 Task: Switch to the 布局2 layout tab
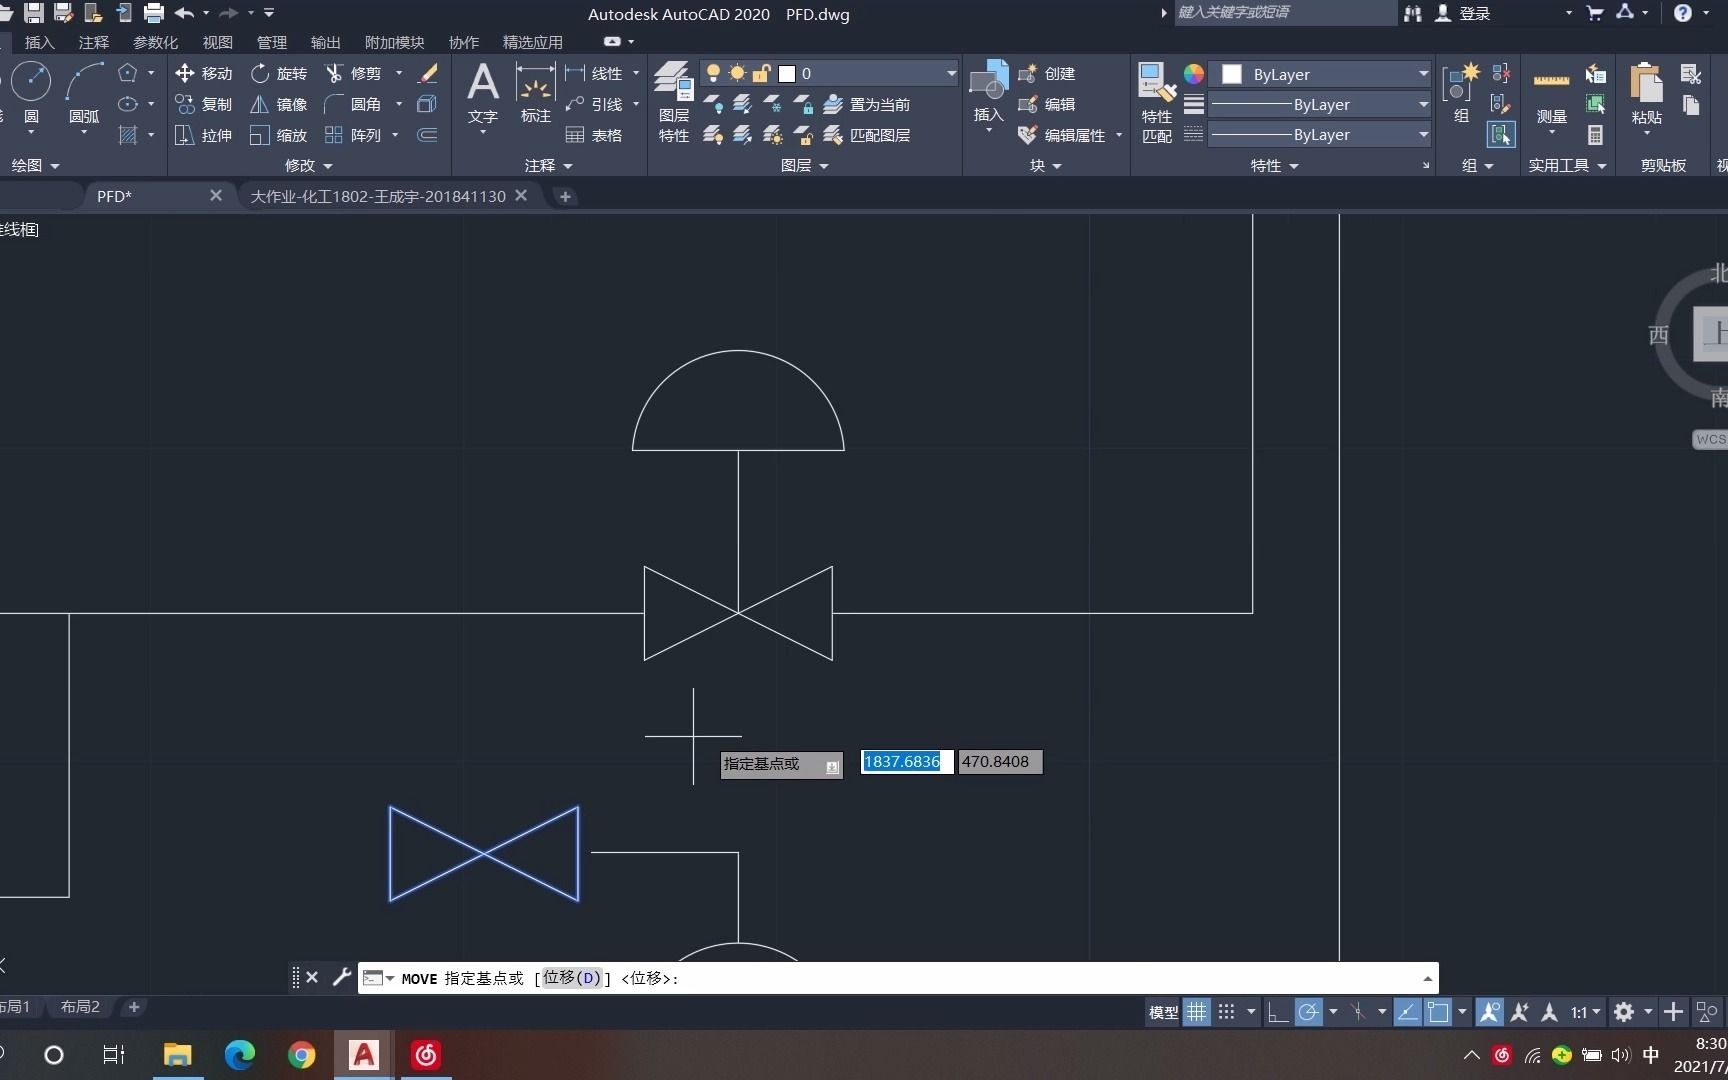point(80,1006)
